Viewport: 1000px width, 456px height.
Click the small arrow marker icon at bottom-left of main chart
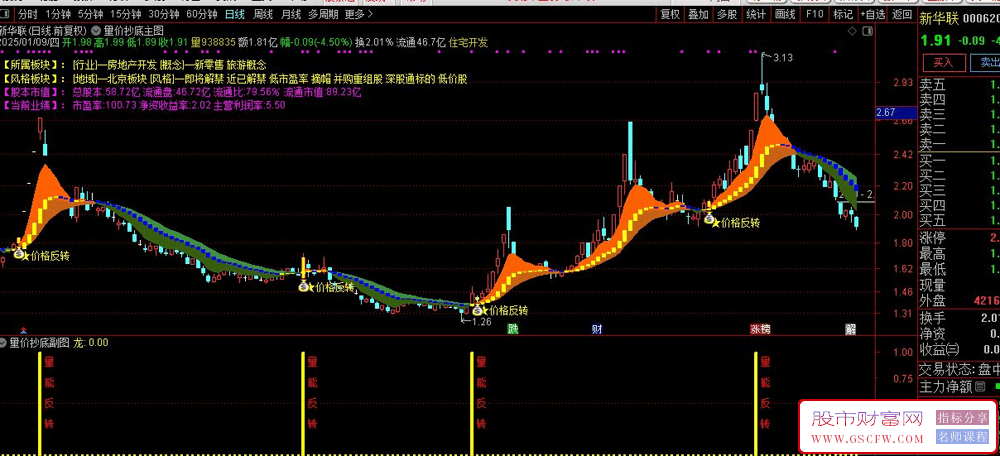pyautogui.click(x=24, y=330)
